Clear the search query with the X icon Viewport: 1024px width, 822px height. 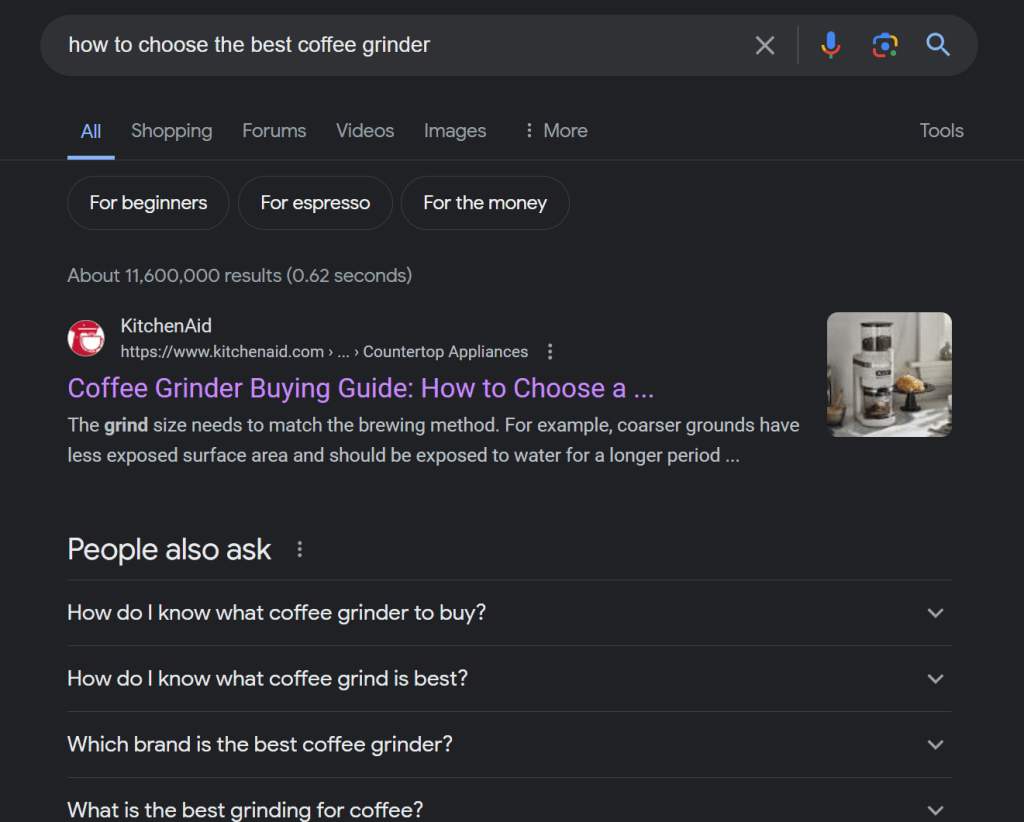tap(765, 46)
